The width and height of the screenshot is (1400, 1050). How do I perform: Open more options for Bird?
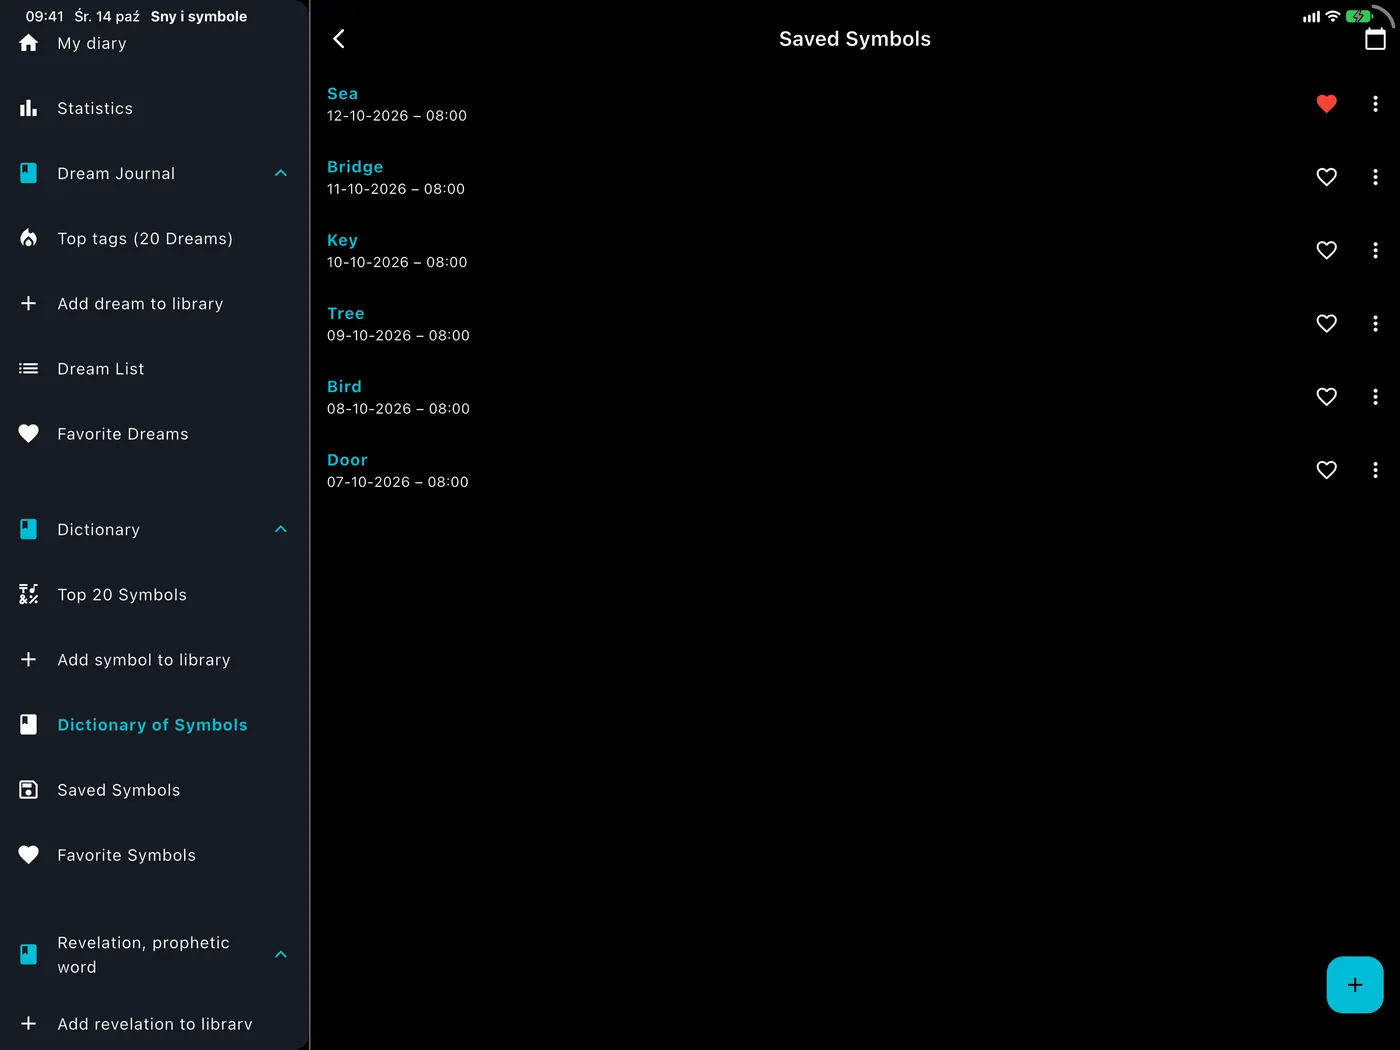[1375, 397]
